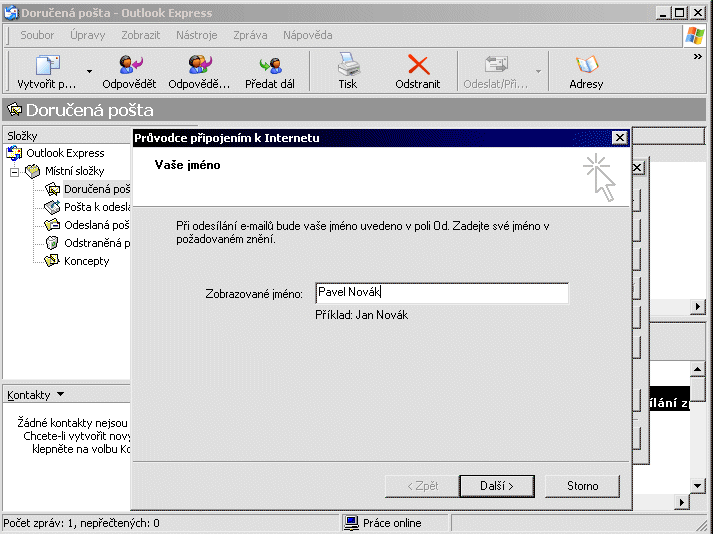
Task: Minimize the Outlook Express window
Action: [x=663, y=12]
